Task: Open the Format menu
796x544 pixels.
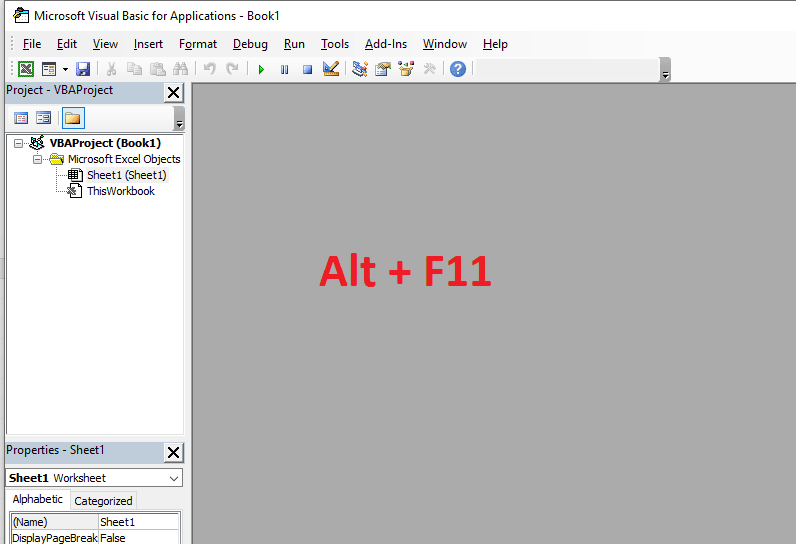Action: [x=198, y=44]
